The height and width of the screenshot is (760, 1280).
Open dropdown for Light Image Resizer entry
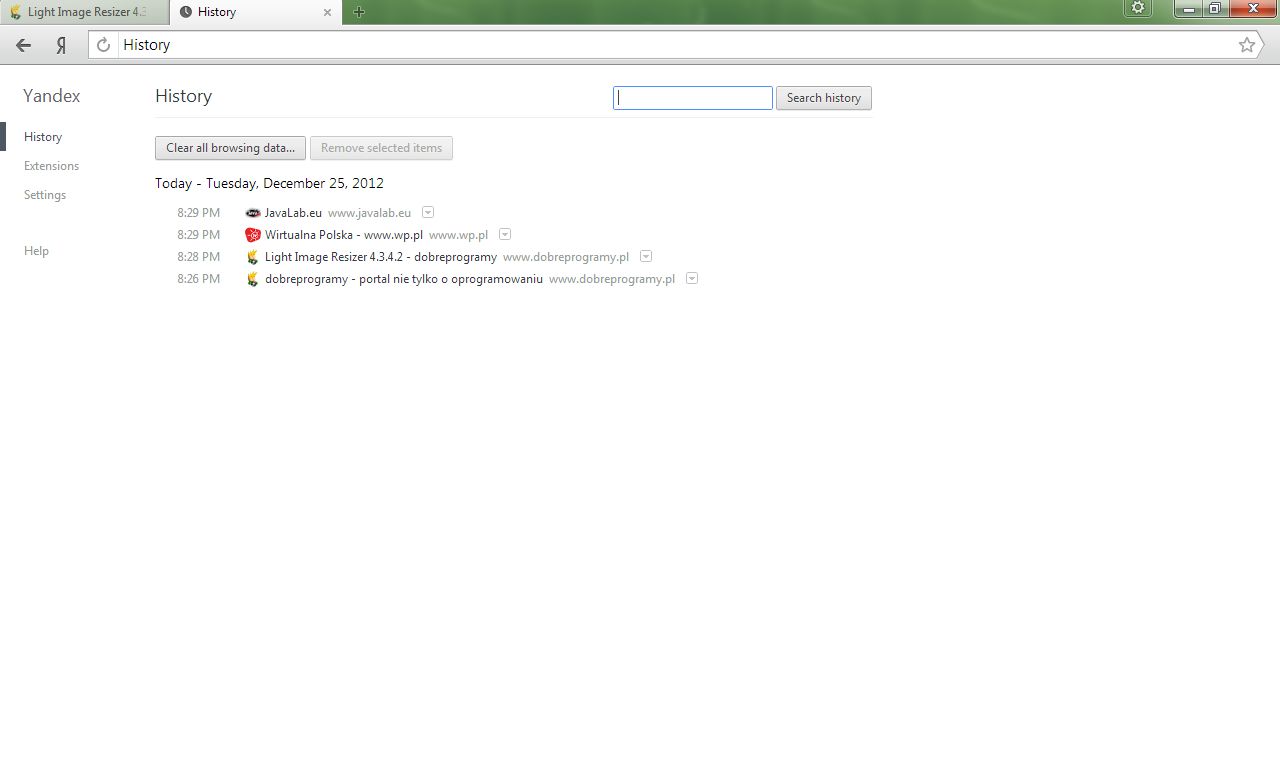coord(646,256)
